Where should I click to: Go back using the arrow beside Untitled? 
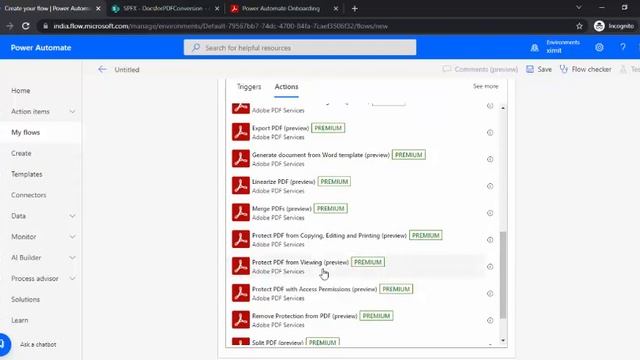pyautogui.click(x=102, y=69)
